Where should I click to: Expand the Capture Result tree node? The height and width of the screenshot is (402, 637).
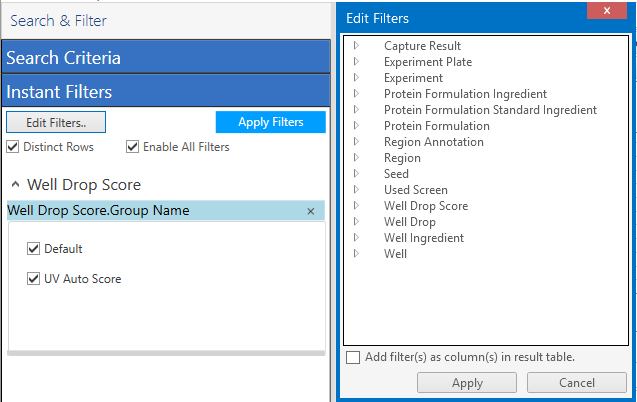click(356, 45)
